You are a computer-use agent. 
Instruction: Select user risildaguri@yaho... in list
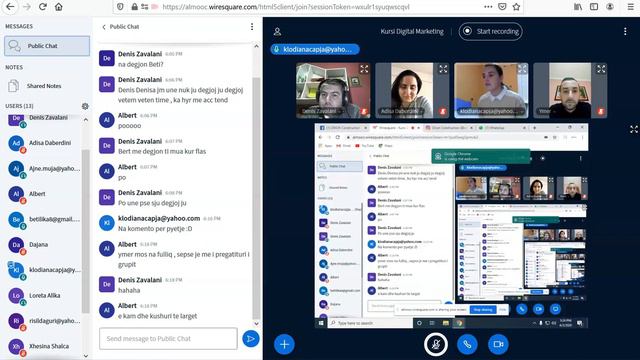pyautogui.click(x=44, y=321)
